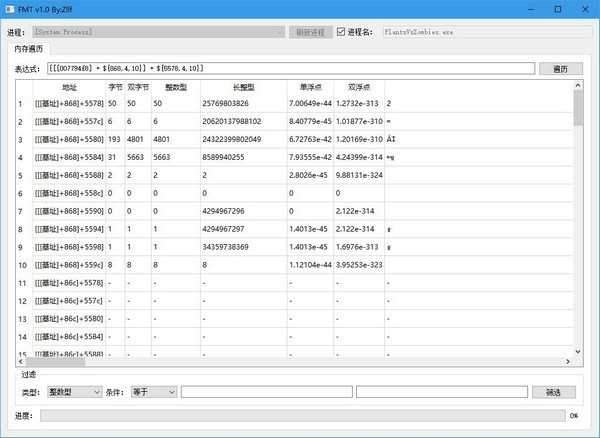Click double float value 1.2732e-313
The image size is (600, 438).
pyautogui.click(x=357, y=104)
